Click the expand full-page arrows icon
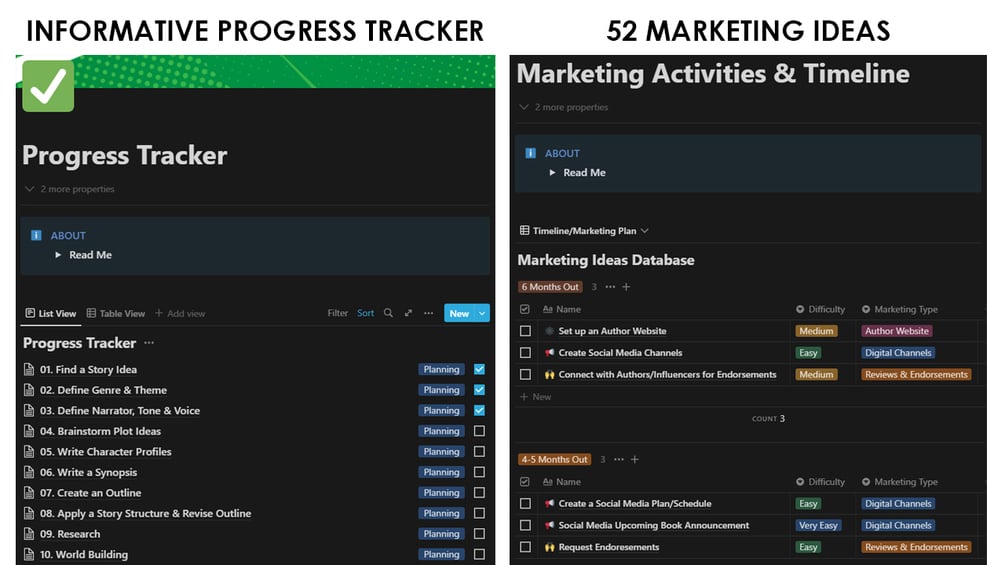The width and height of the screenshot is (1005, 565). 408,313
